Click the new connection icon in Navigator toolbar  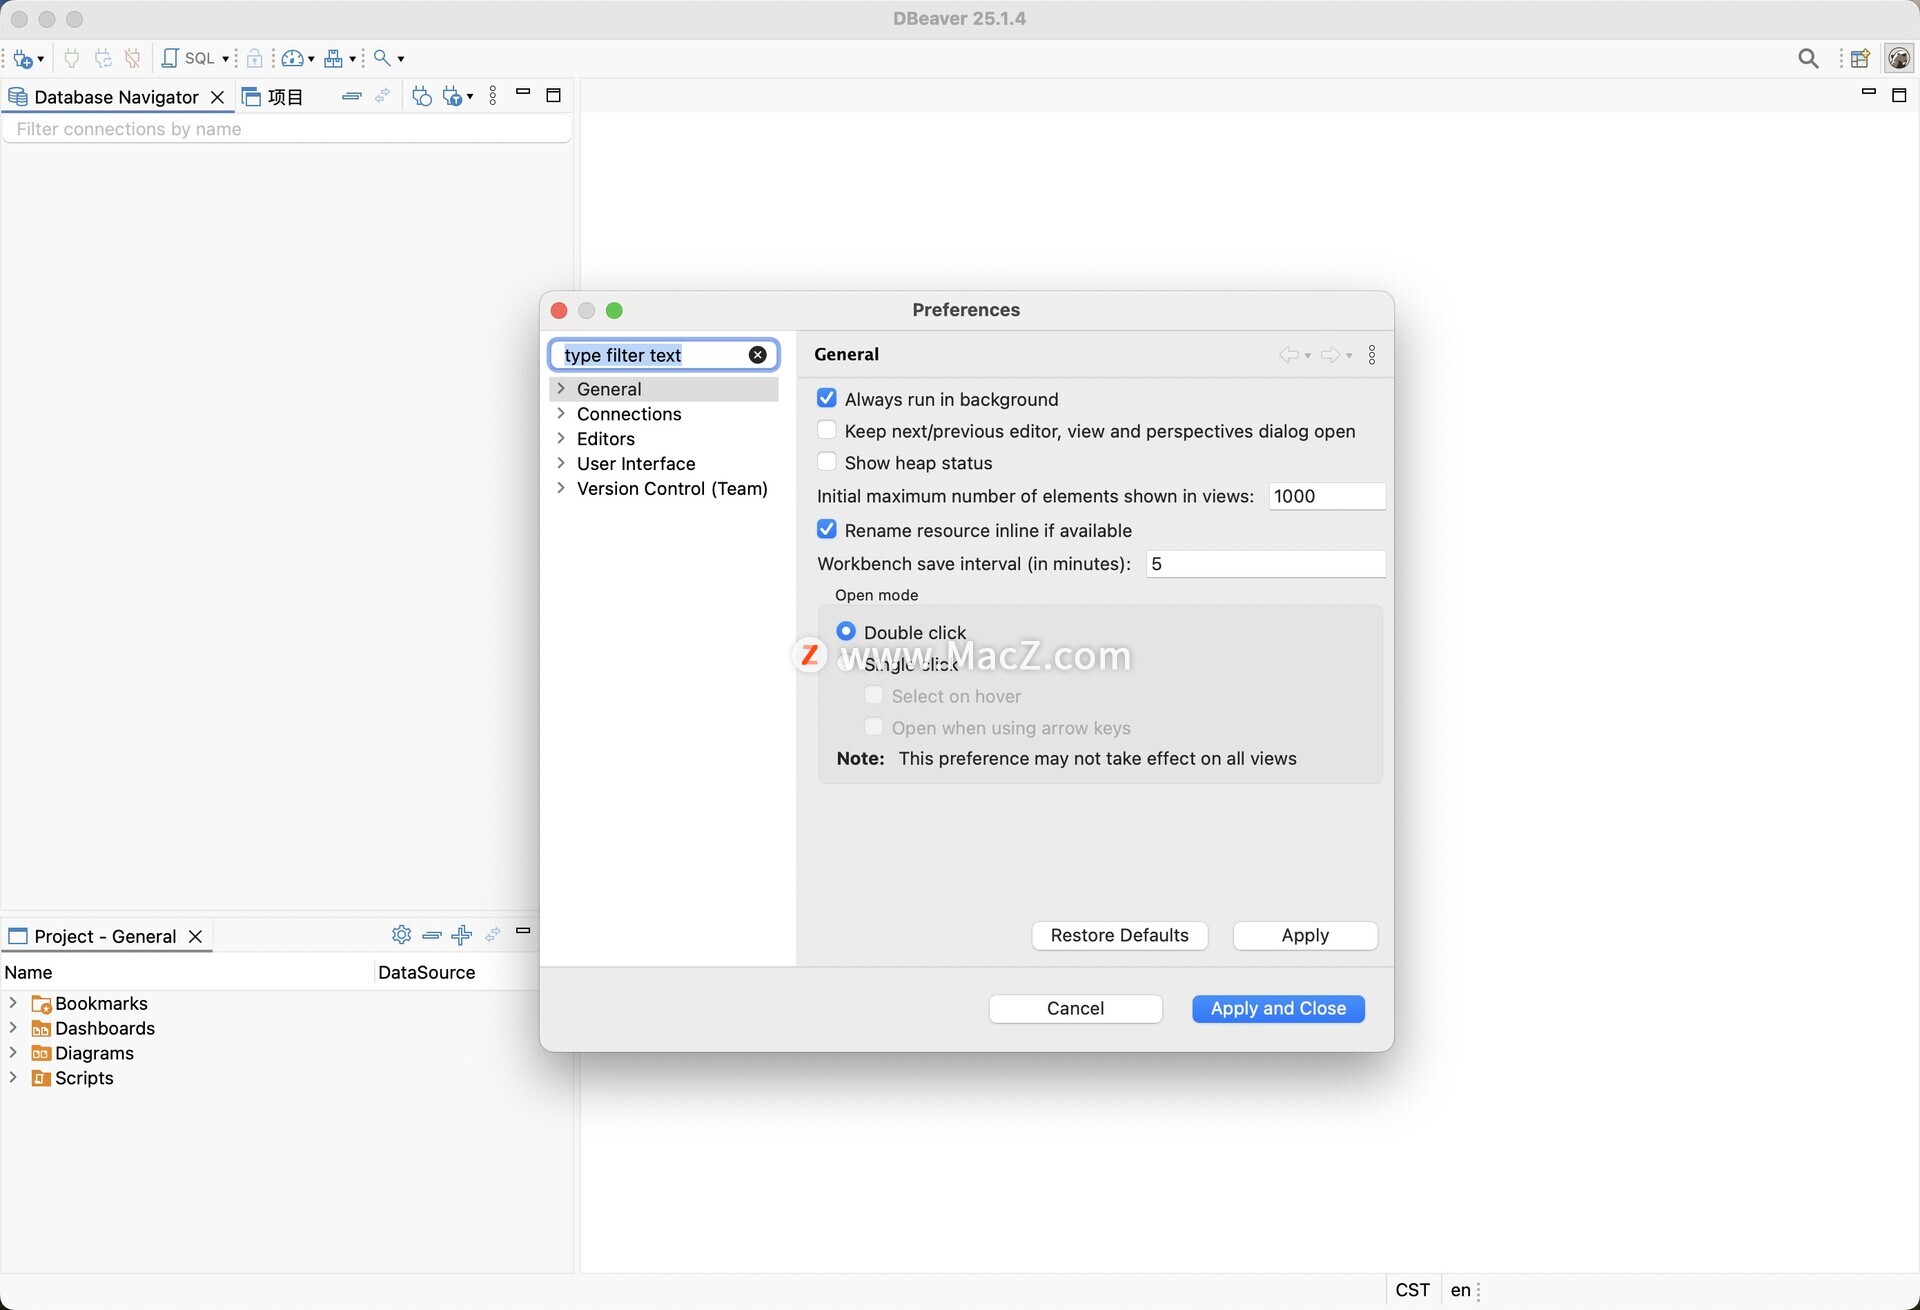(x=422, y=96)
